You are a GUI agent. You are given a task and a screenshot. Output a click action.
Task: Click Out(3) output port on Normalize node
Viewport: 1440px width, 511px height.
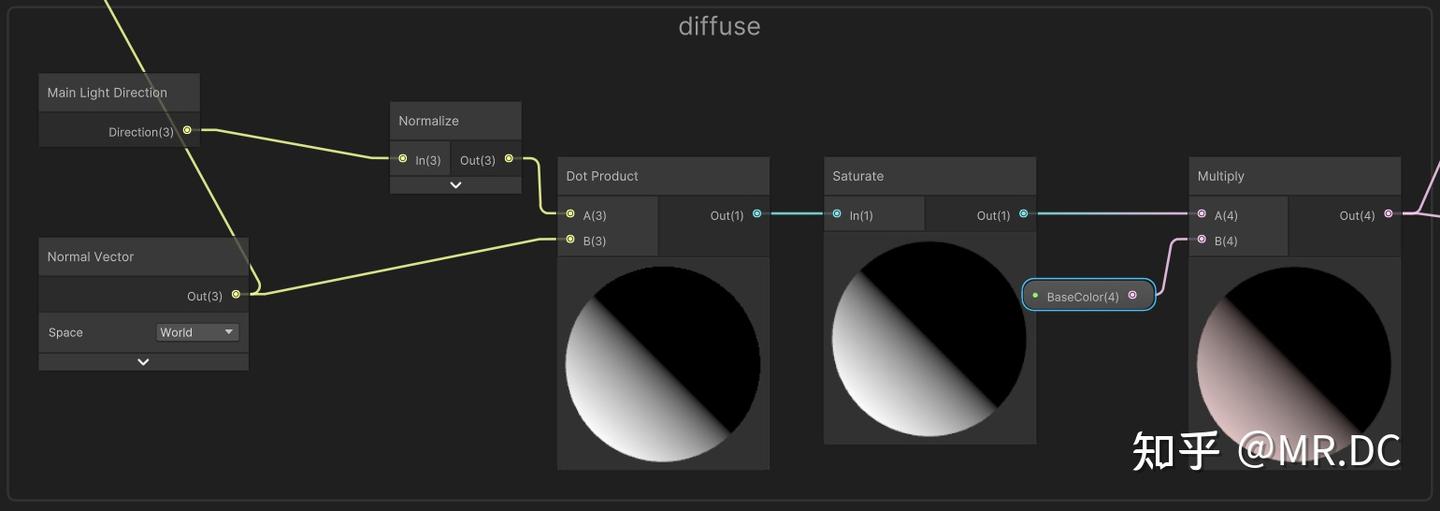(x=509, y=158)
